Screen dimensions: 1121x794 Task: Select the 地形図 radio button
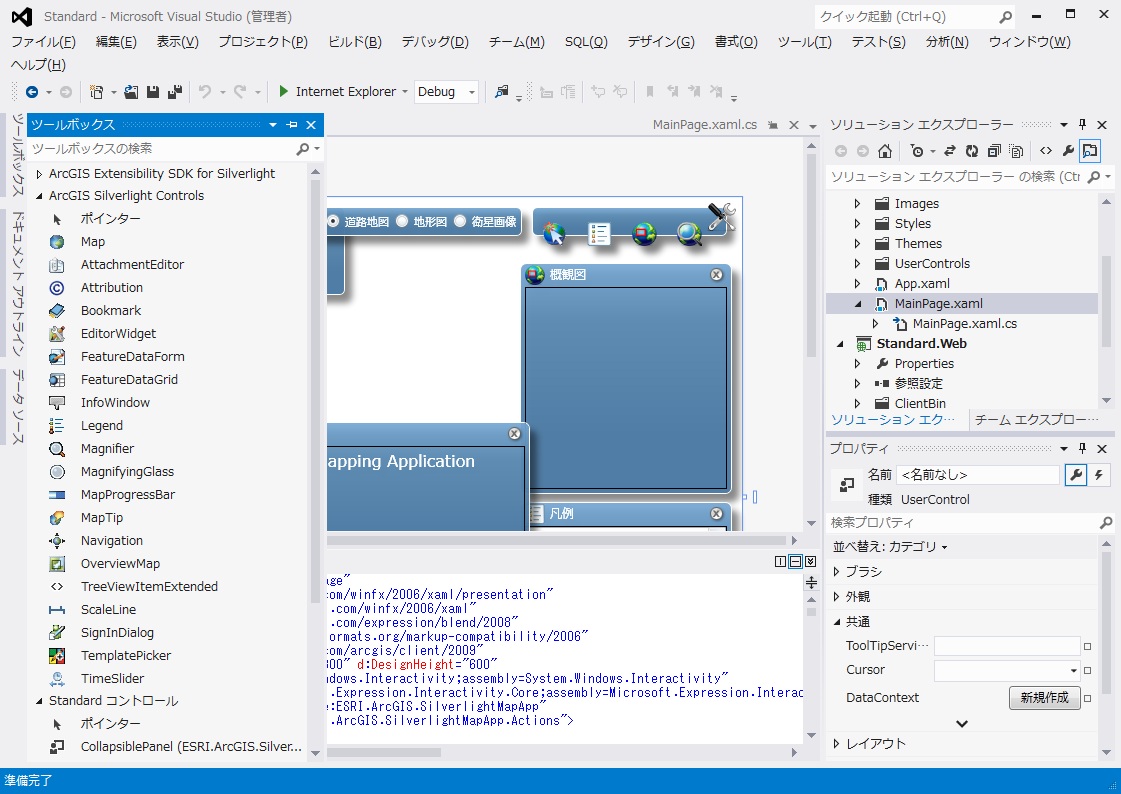(x=402, y=222)
